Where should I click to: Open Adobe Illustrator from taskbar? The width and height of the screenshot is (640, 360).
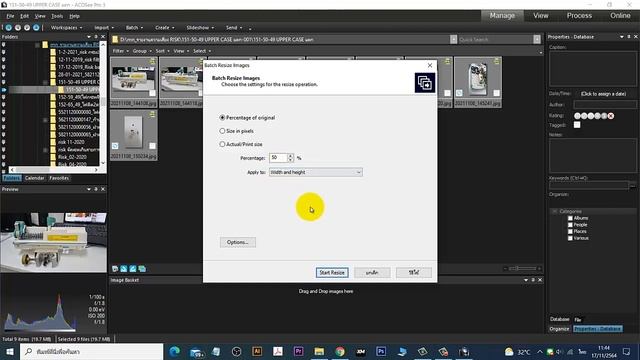pos(257,351)
